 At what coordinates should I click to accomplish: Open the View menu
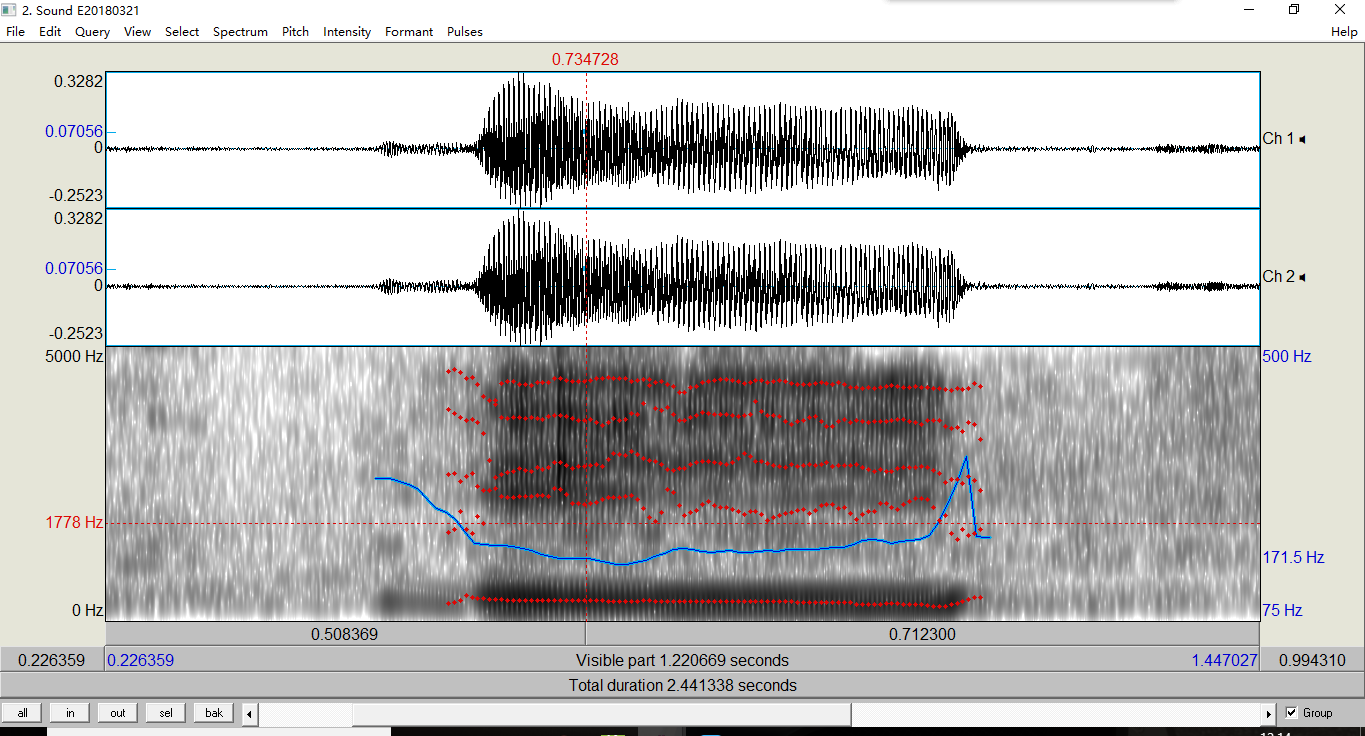pos(137,32)
